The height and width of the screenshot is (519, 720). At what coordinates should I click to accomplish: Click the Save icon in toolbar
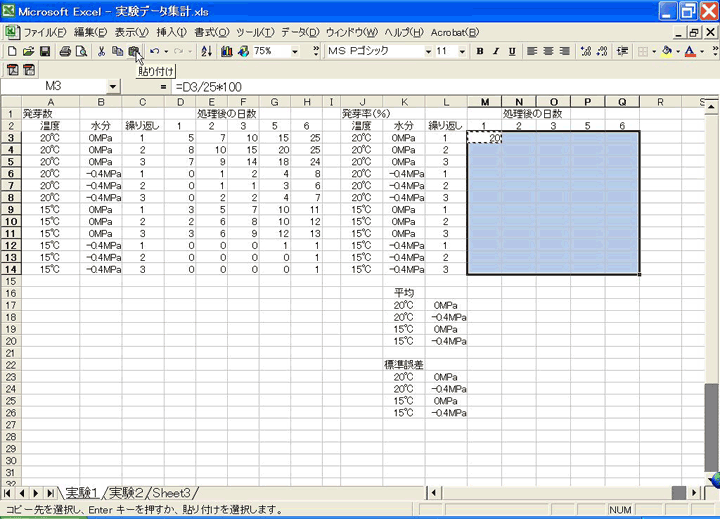pos(42,51)
